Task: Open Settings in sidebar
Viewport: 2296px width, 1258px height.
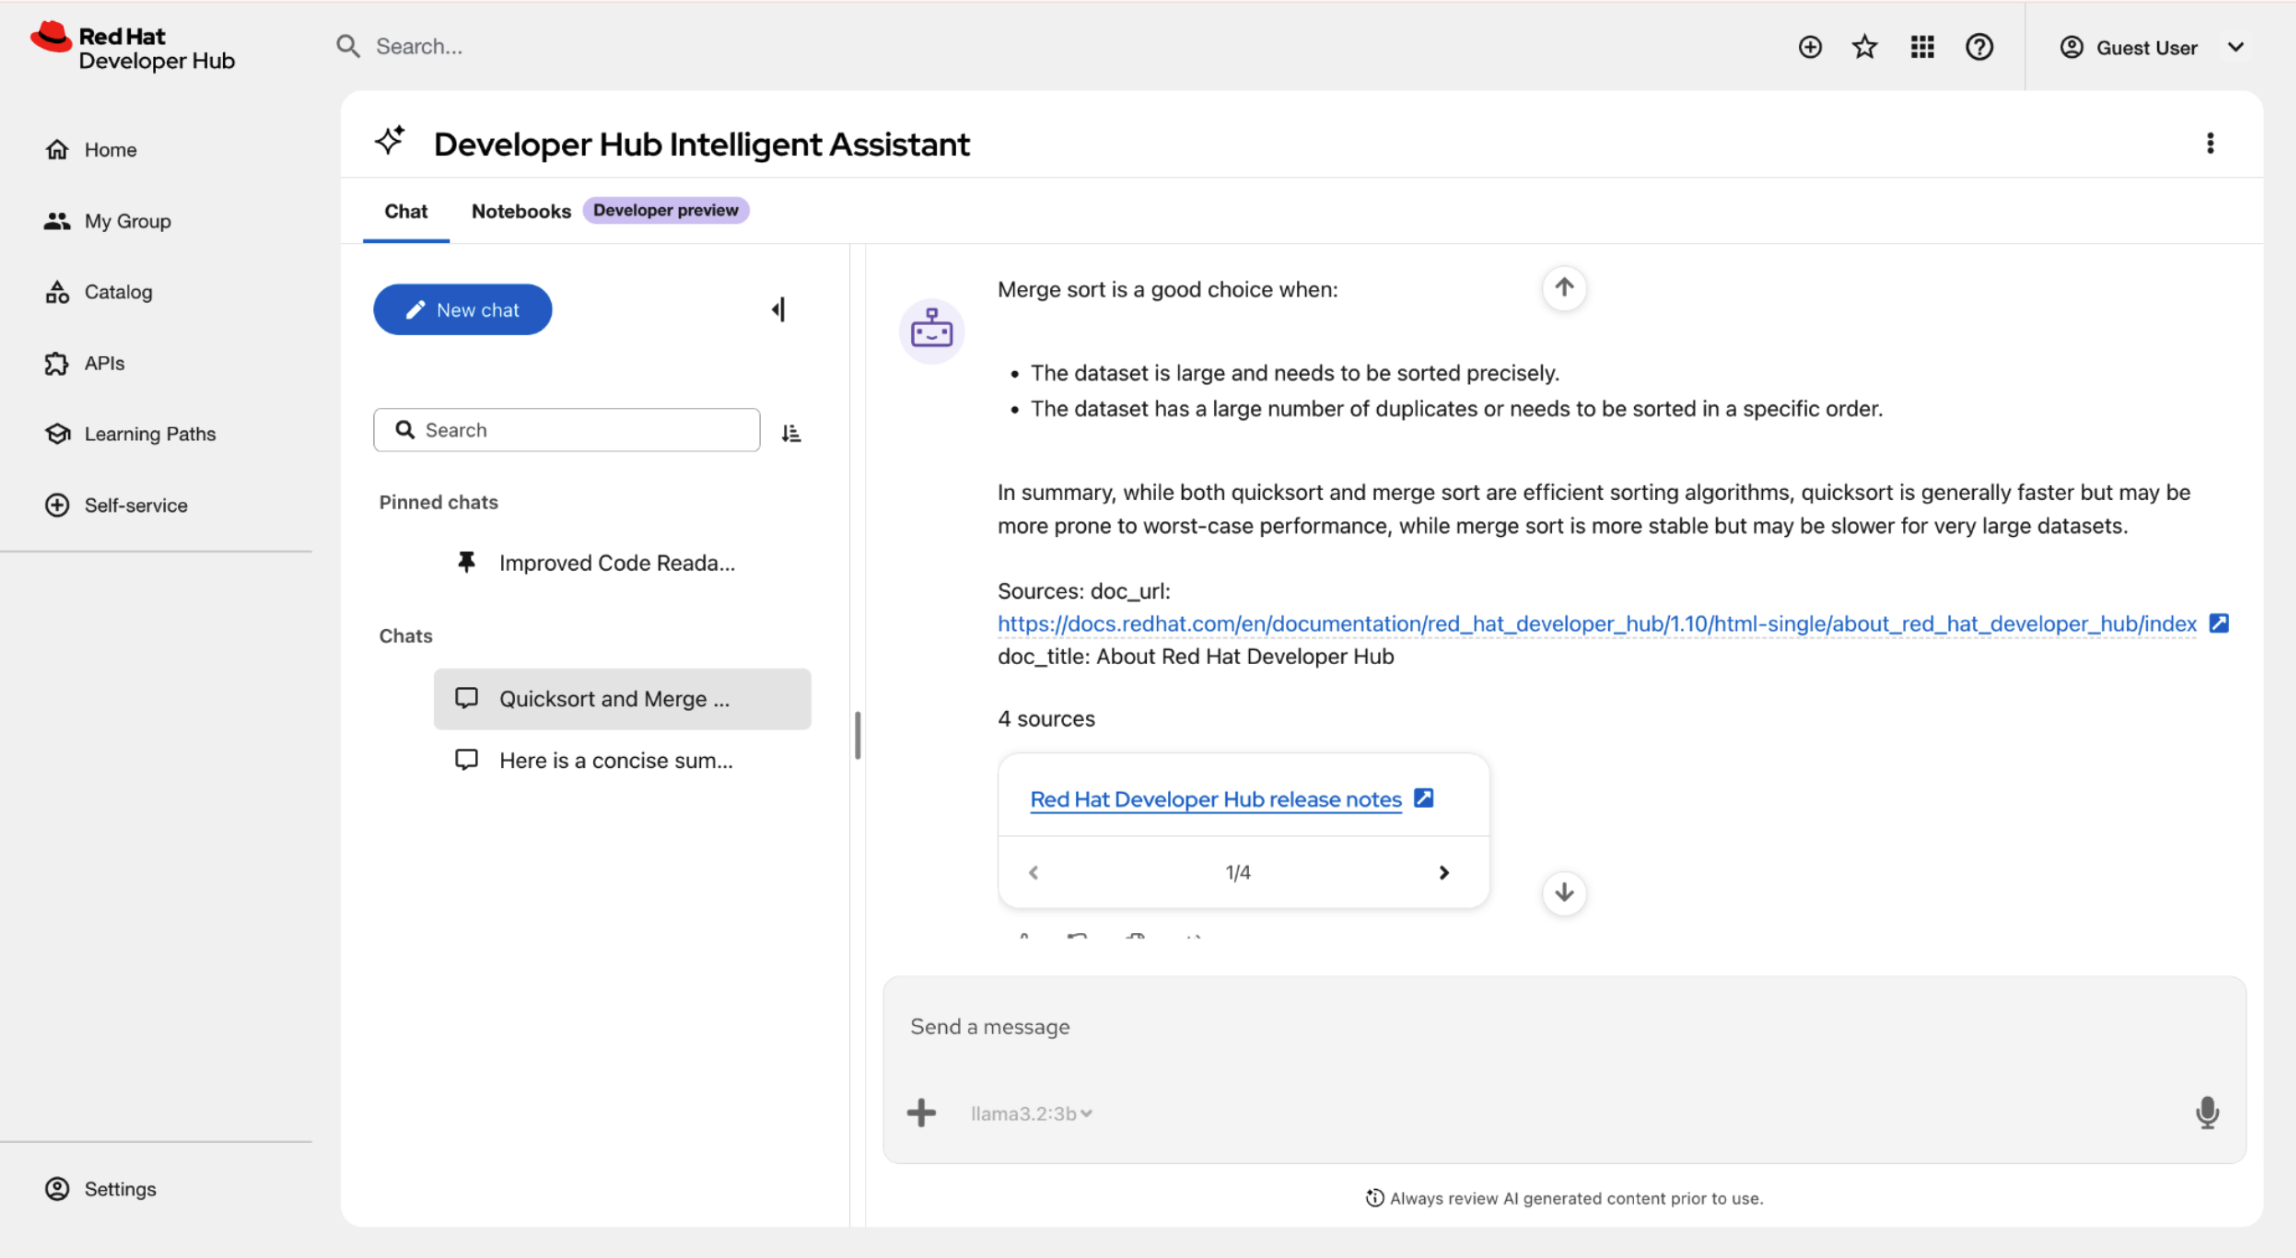Action: point(100,1189)
